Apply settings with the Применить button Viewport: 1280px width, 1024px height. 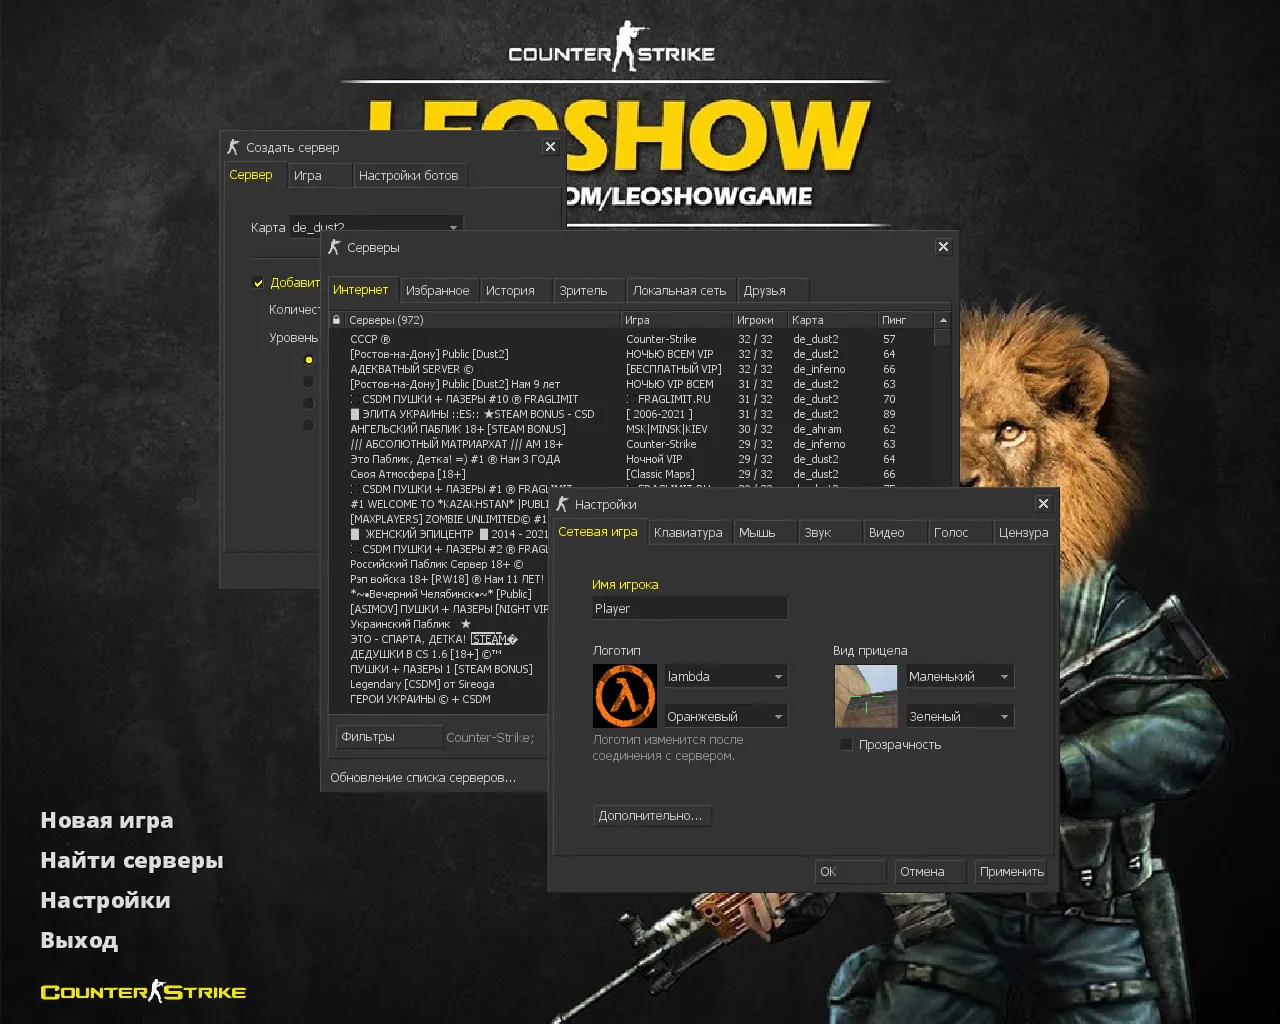pyautogui.click(x=1010, y=871)
